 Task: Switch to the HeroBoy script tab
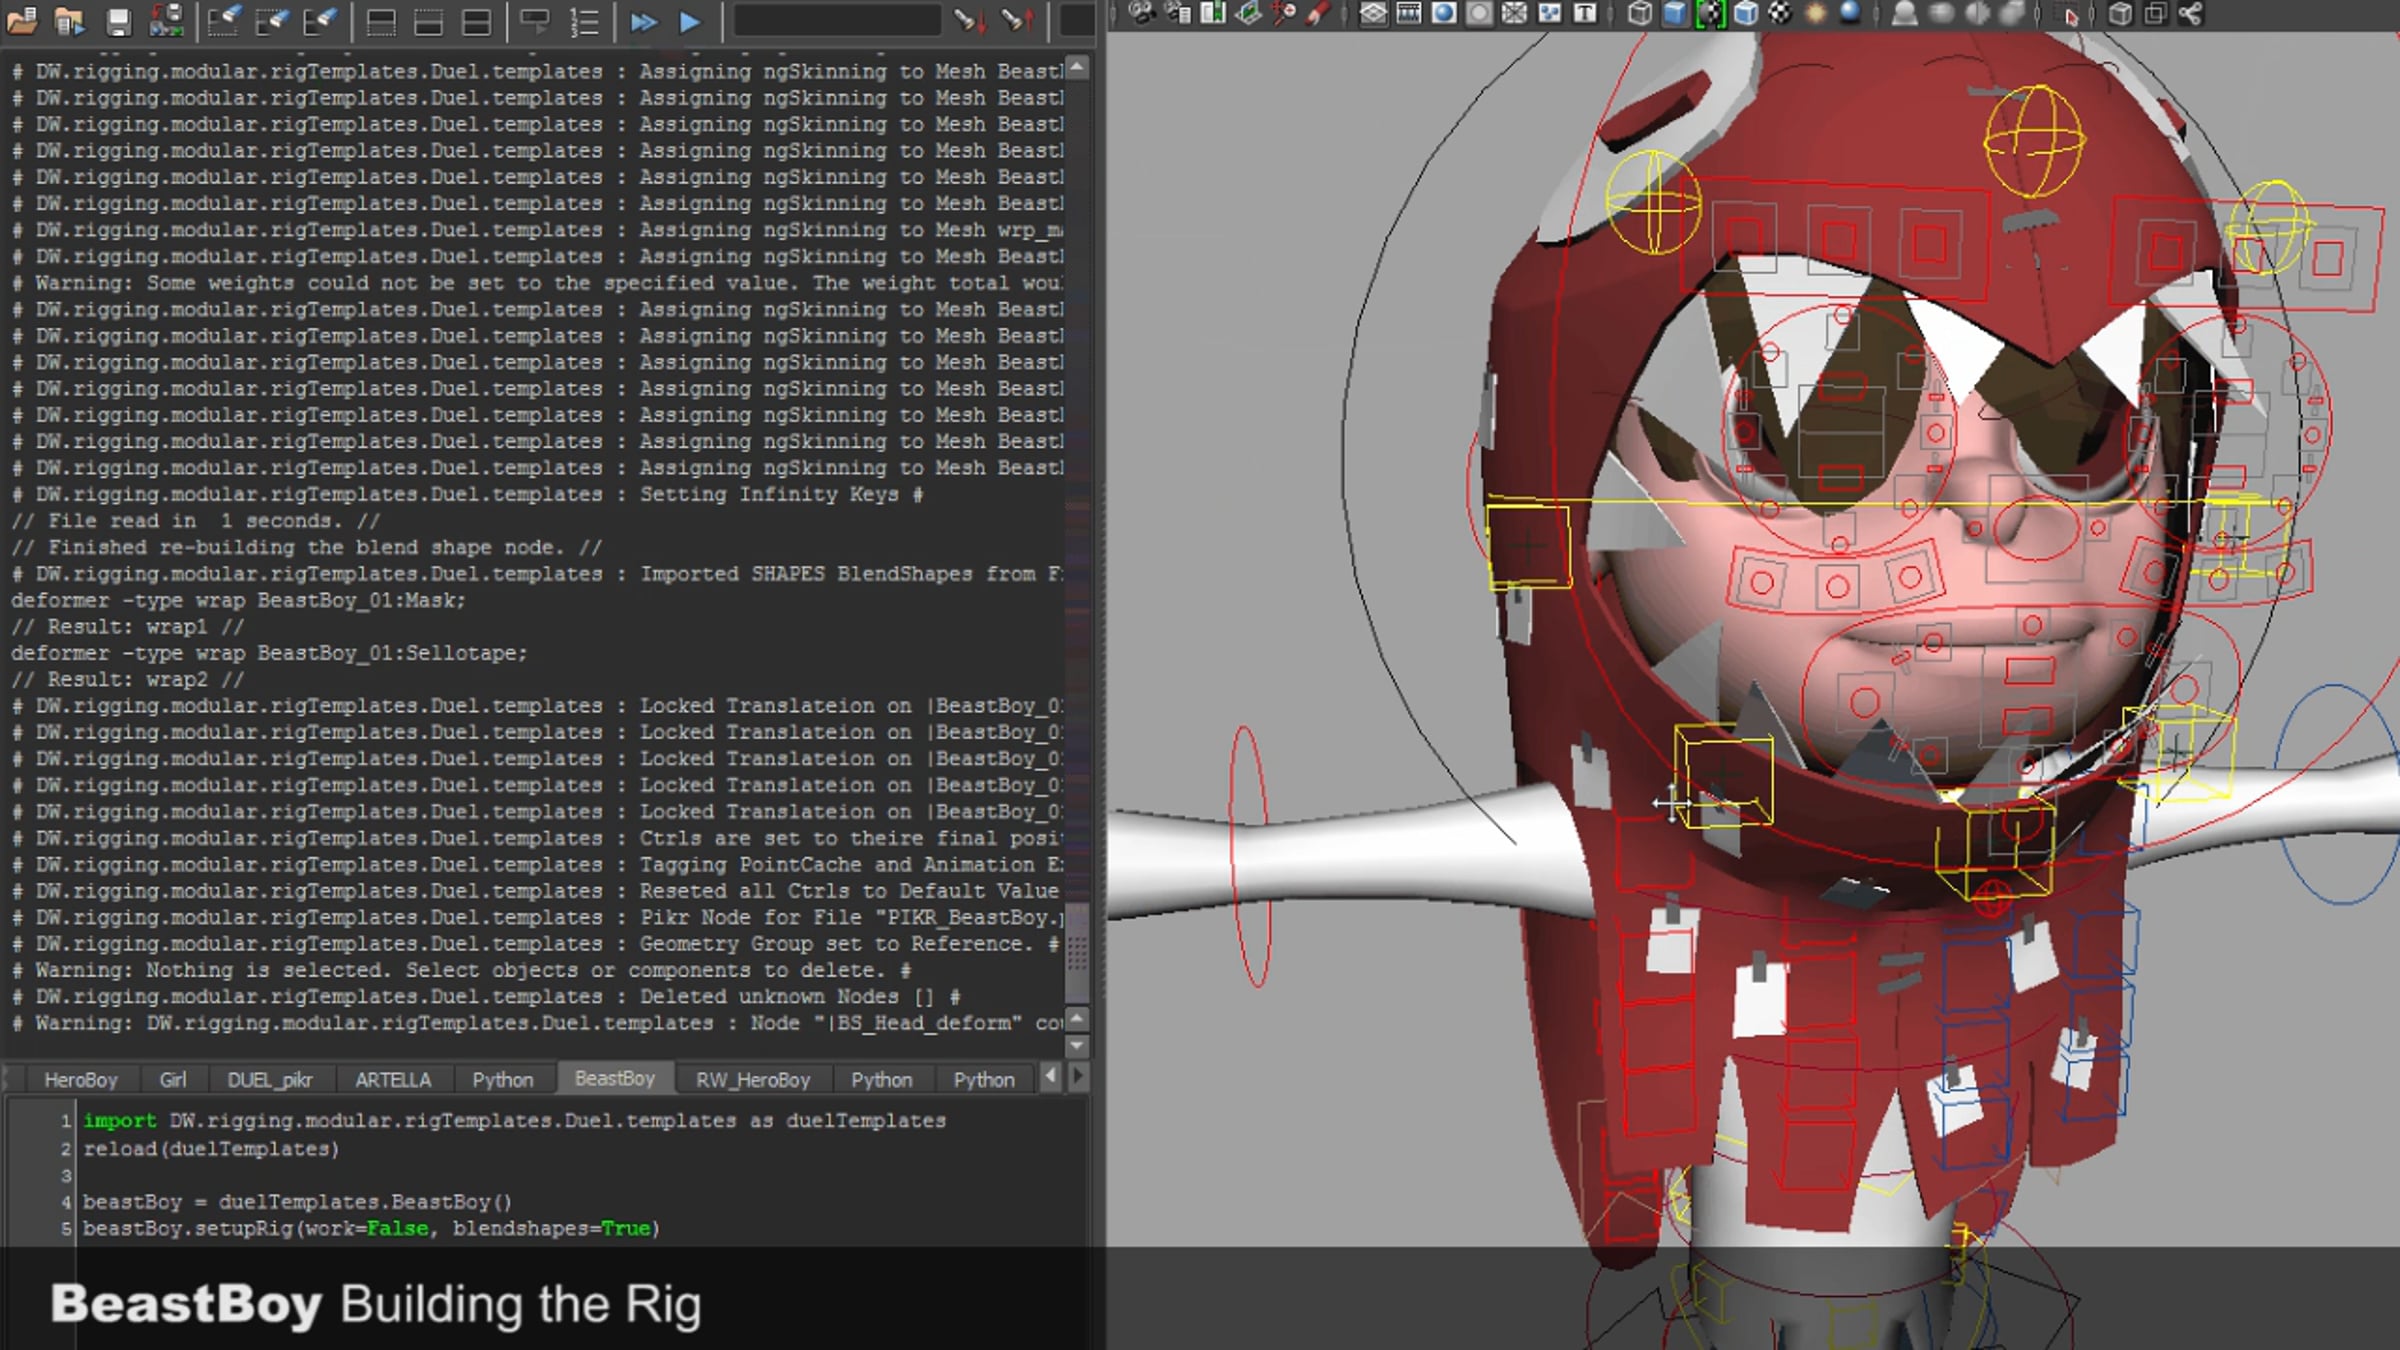pyautogui.click(x=81, y=1080)
